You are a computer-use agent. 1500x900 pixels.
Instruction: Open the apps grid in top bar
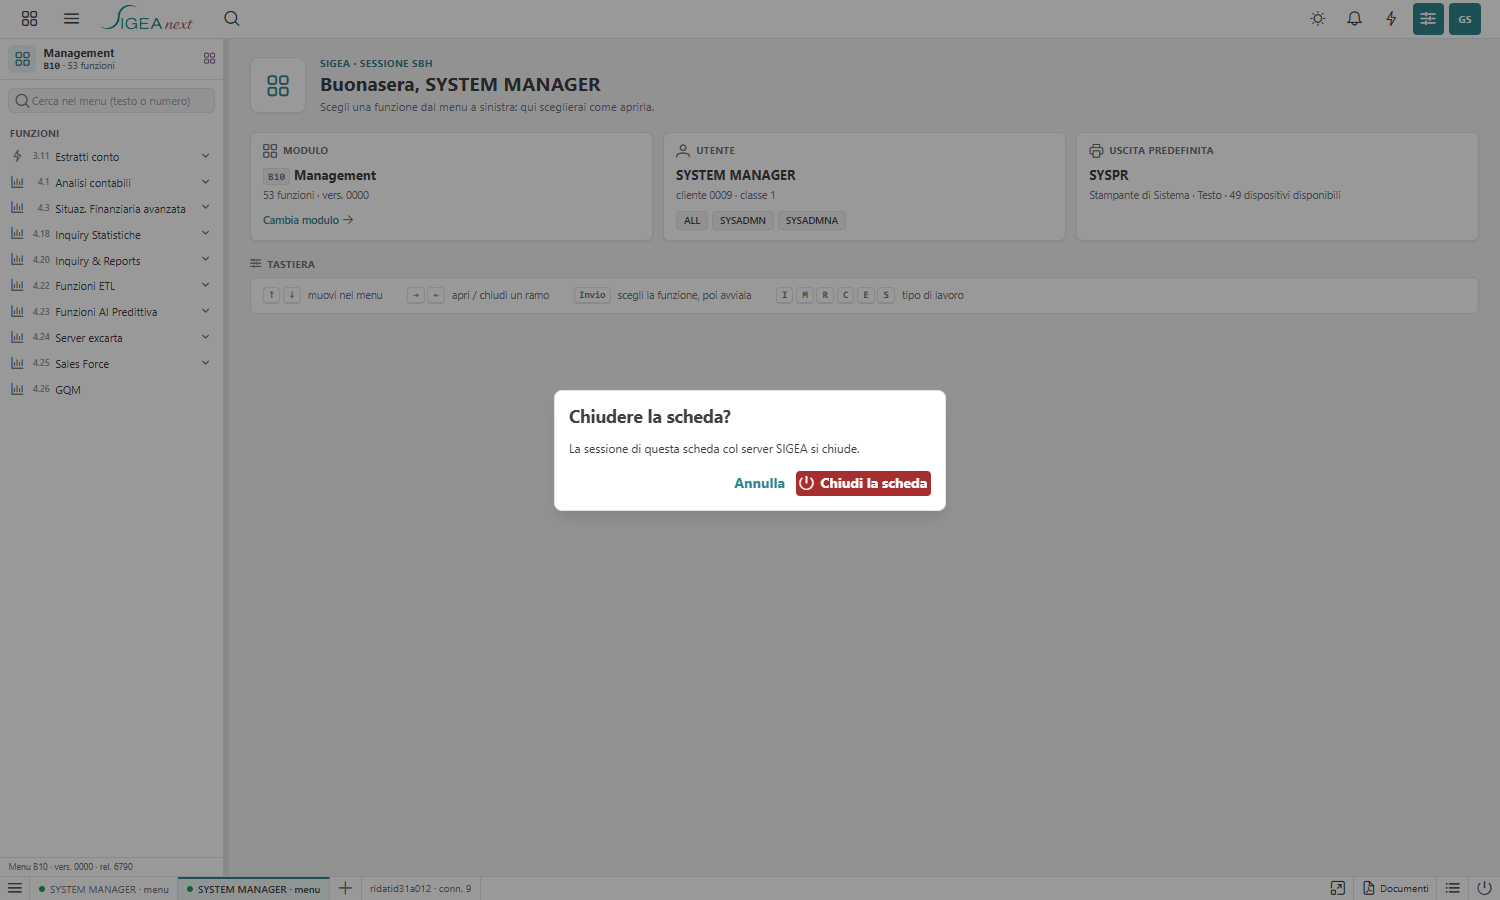pyautogui.click(x=29, y=19)
